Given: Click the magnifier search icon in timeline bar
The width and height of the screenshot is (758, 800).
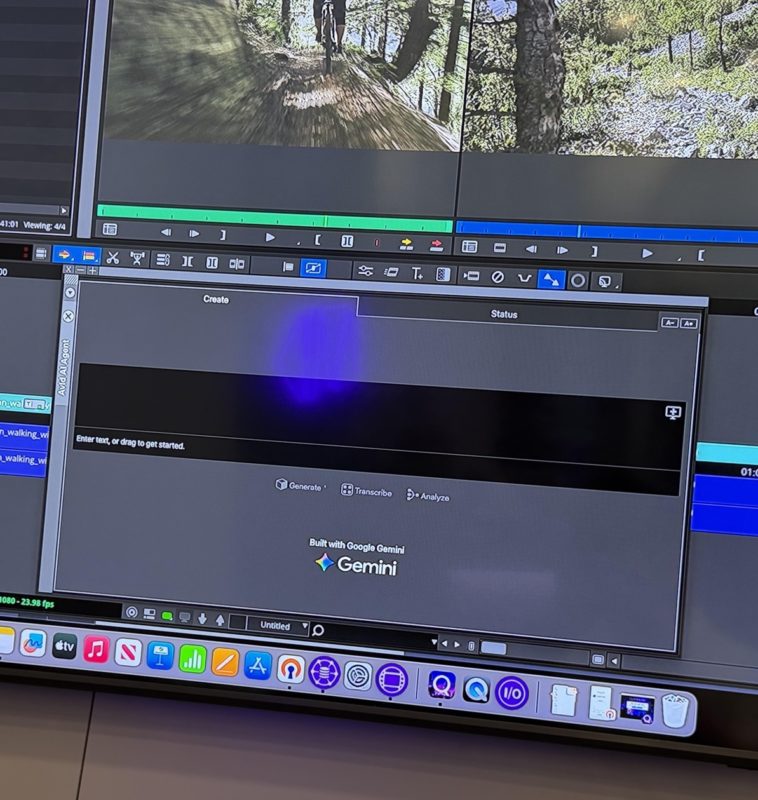Looking at the screenshot, I should pos(317,631).
